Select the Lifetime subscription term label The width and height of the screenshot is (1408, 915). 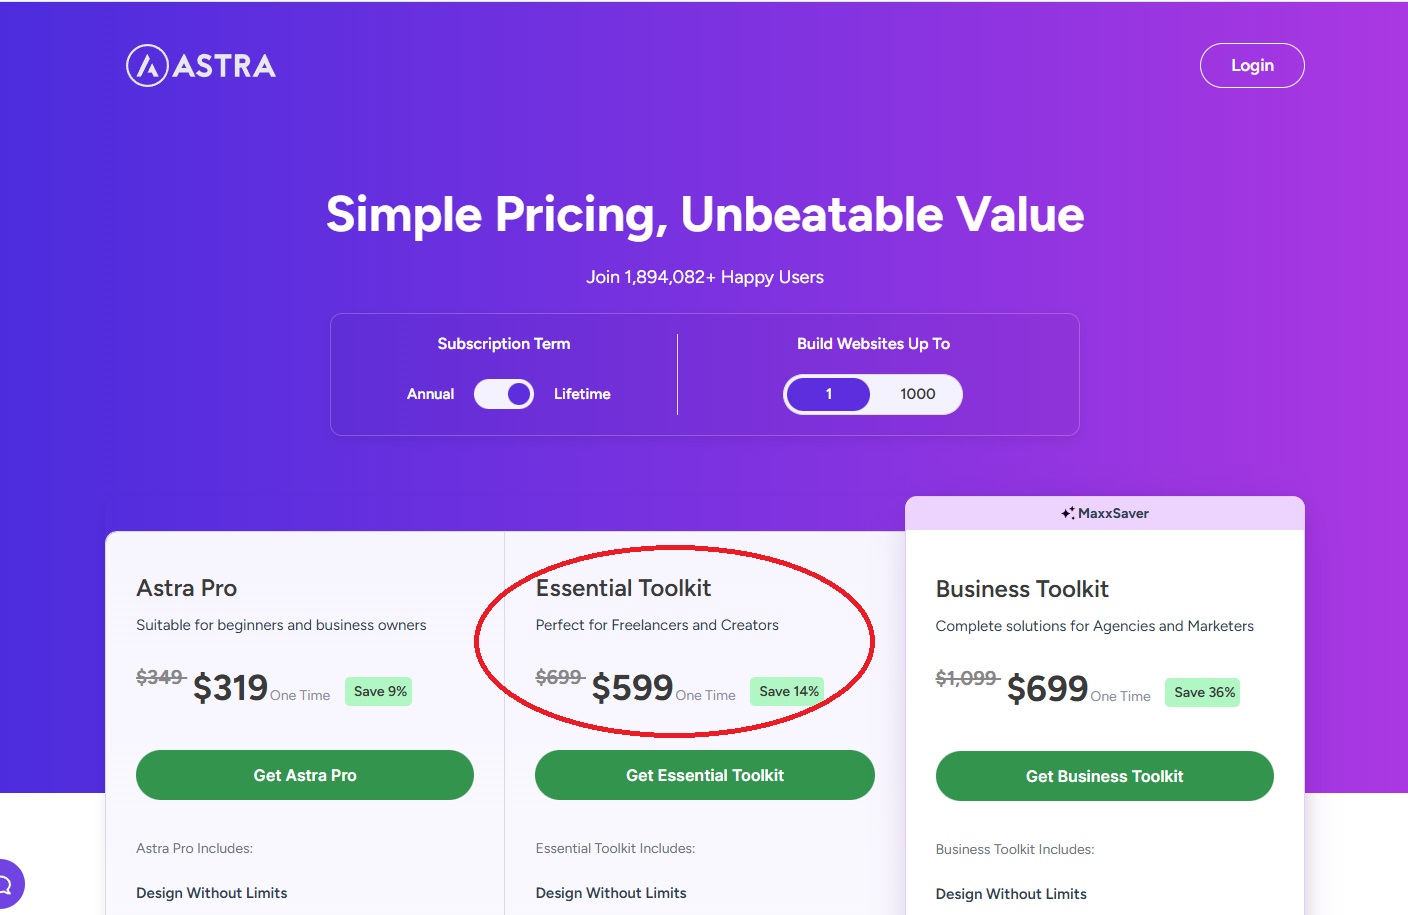(x=582, y=394)
